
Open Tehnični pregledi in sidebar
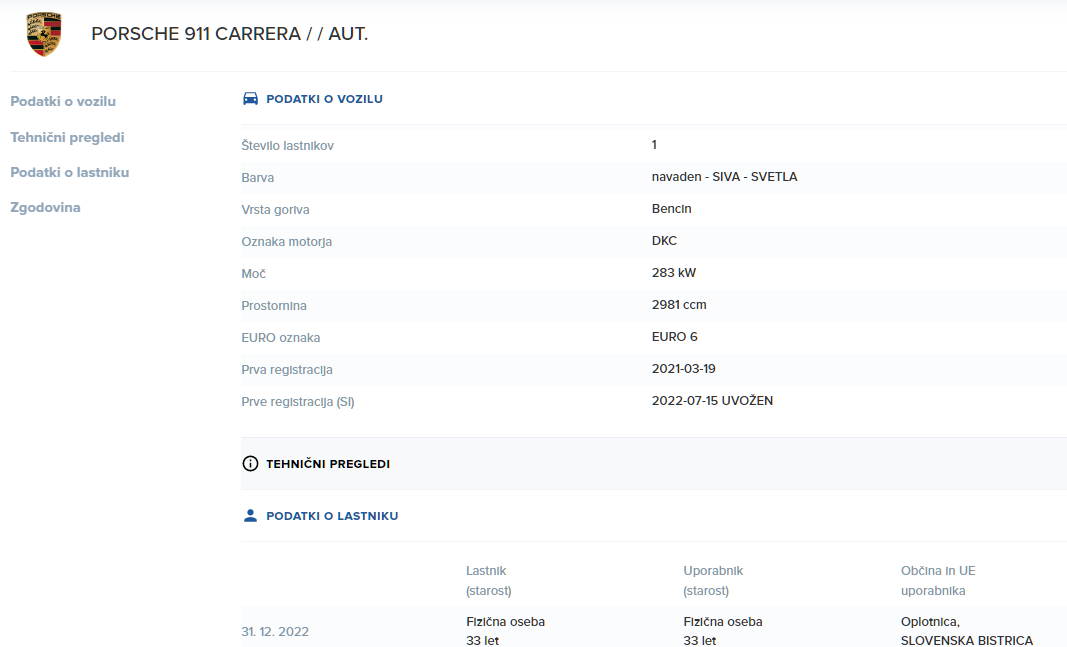[67, 137]
